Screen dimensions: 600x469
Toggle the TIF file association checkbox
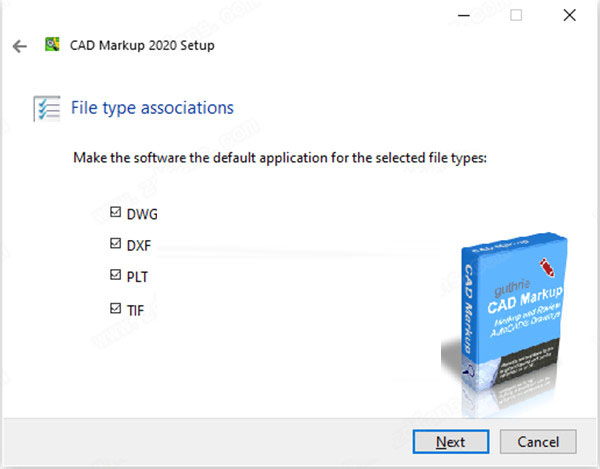115,308
